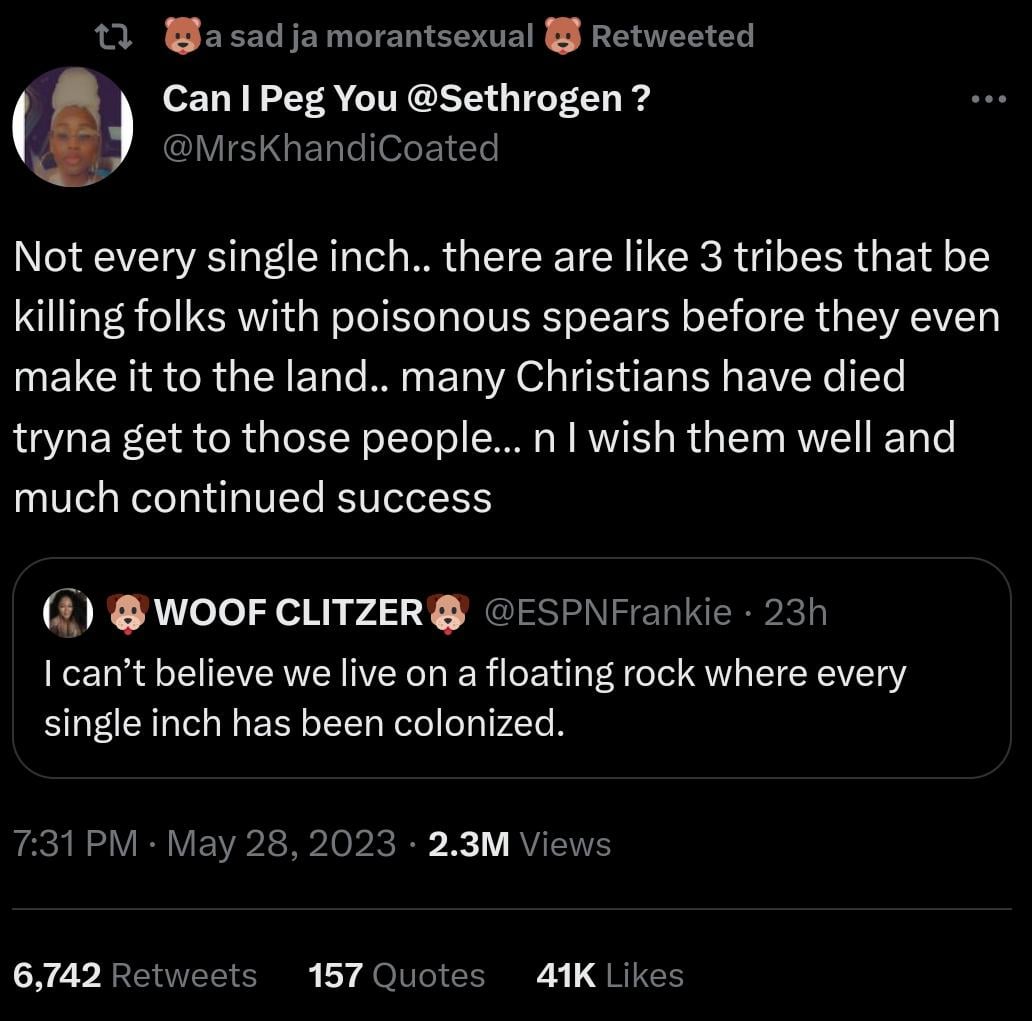1032x1021 pixels.
Task: Click the @ESPNFrankie handle
Action: [607, 612]
